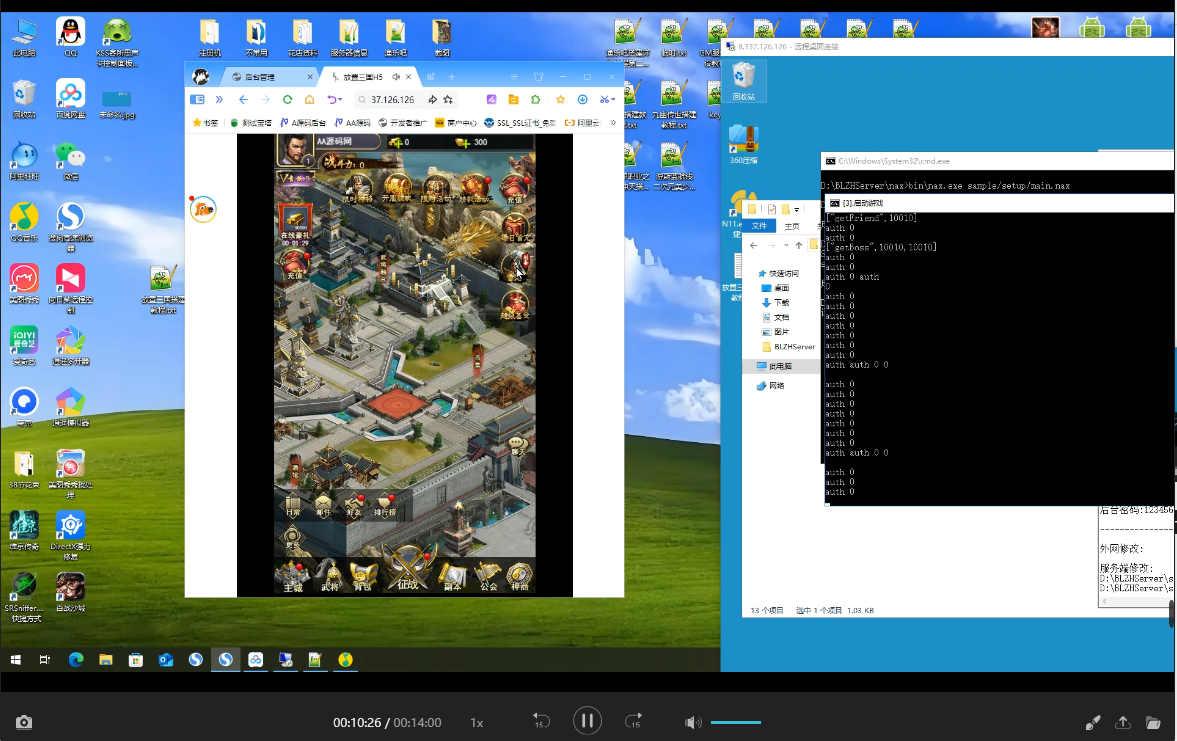The height and width of the screenshot is (741, 1177).
Task: Open Microsoft Edge from the taskbar
Action: [76, 660]
